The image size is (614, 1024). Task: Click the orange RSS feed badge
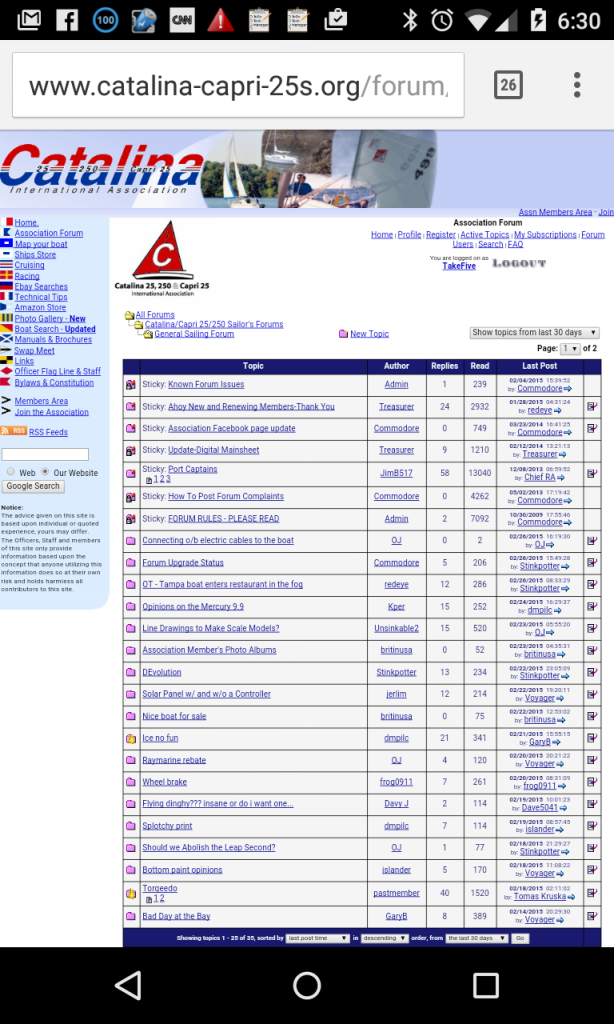coord(14,432)
